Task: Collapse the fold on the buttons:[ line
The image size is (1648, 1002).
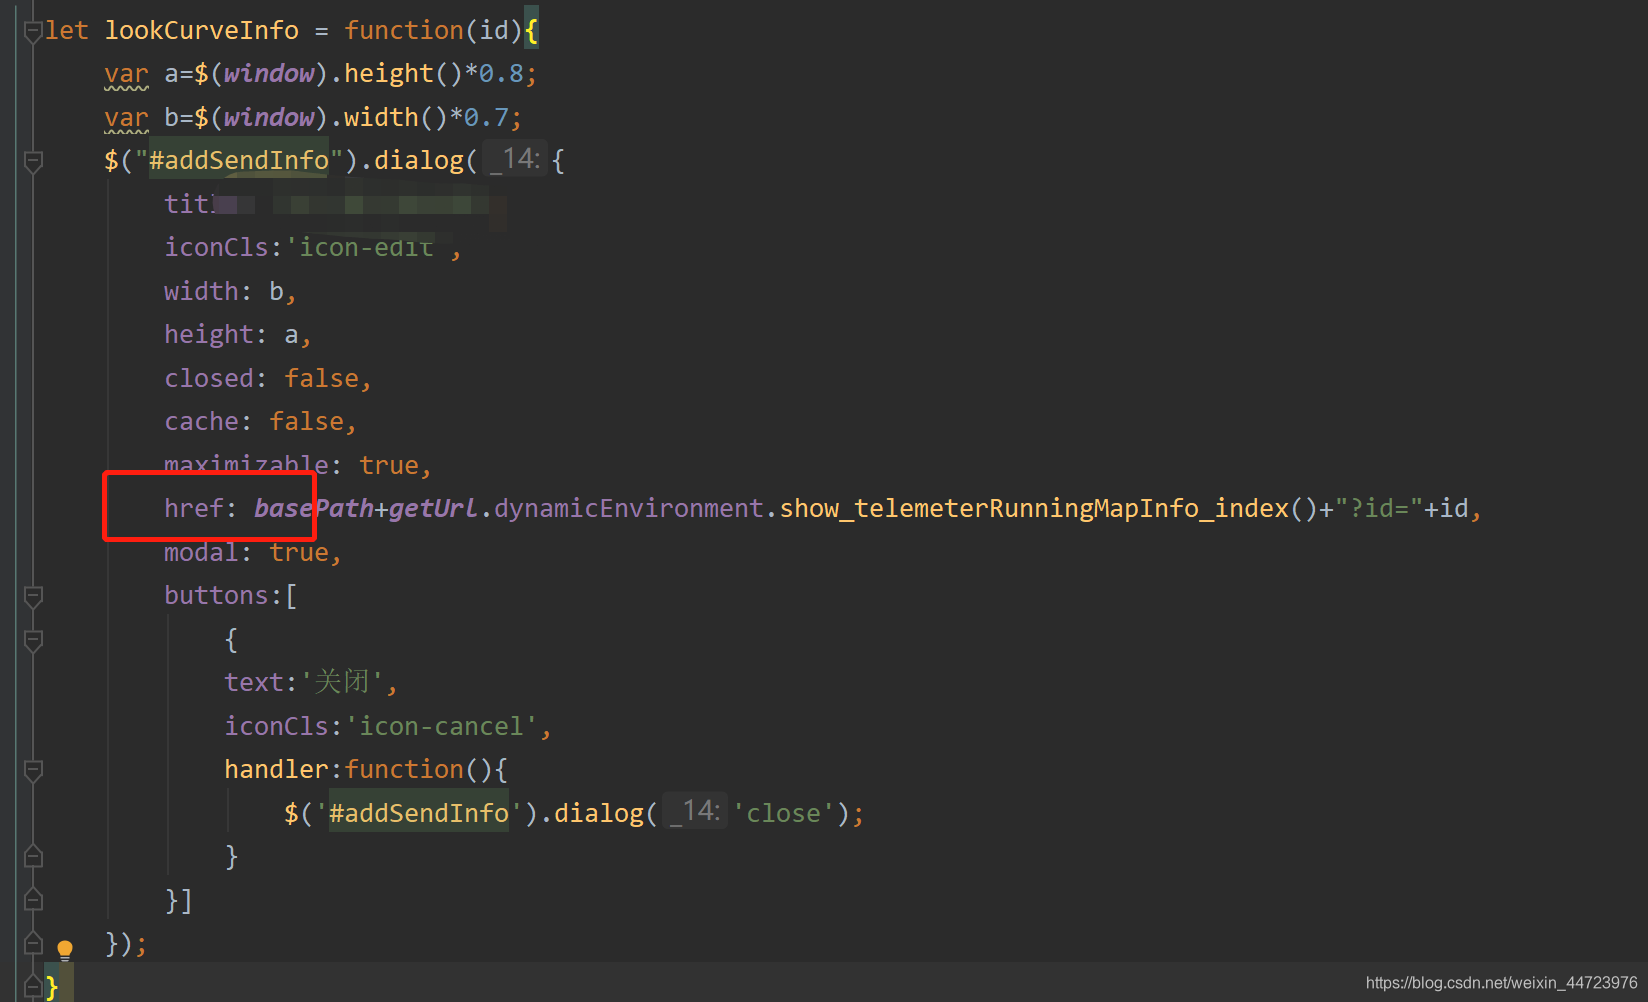Action: coord(33,597)
